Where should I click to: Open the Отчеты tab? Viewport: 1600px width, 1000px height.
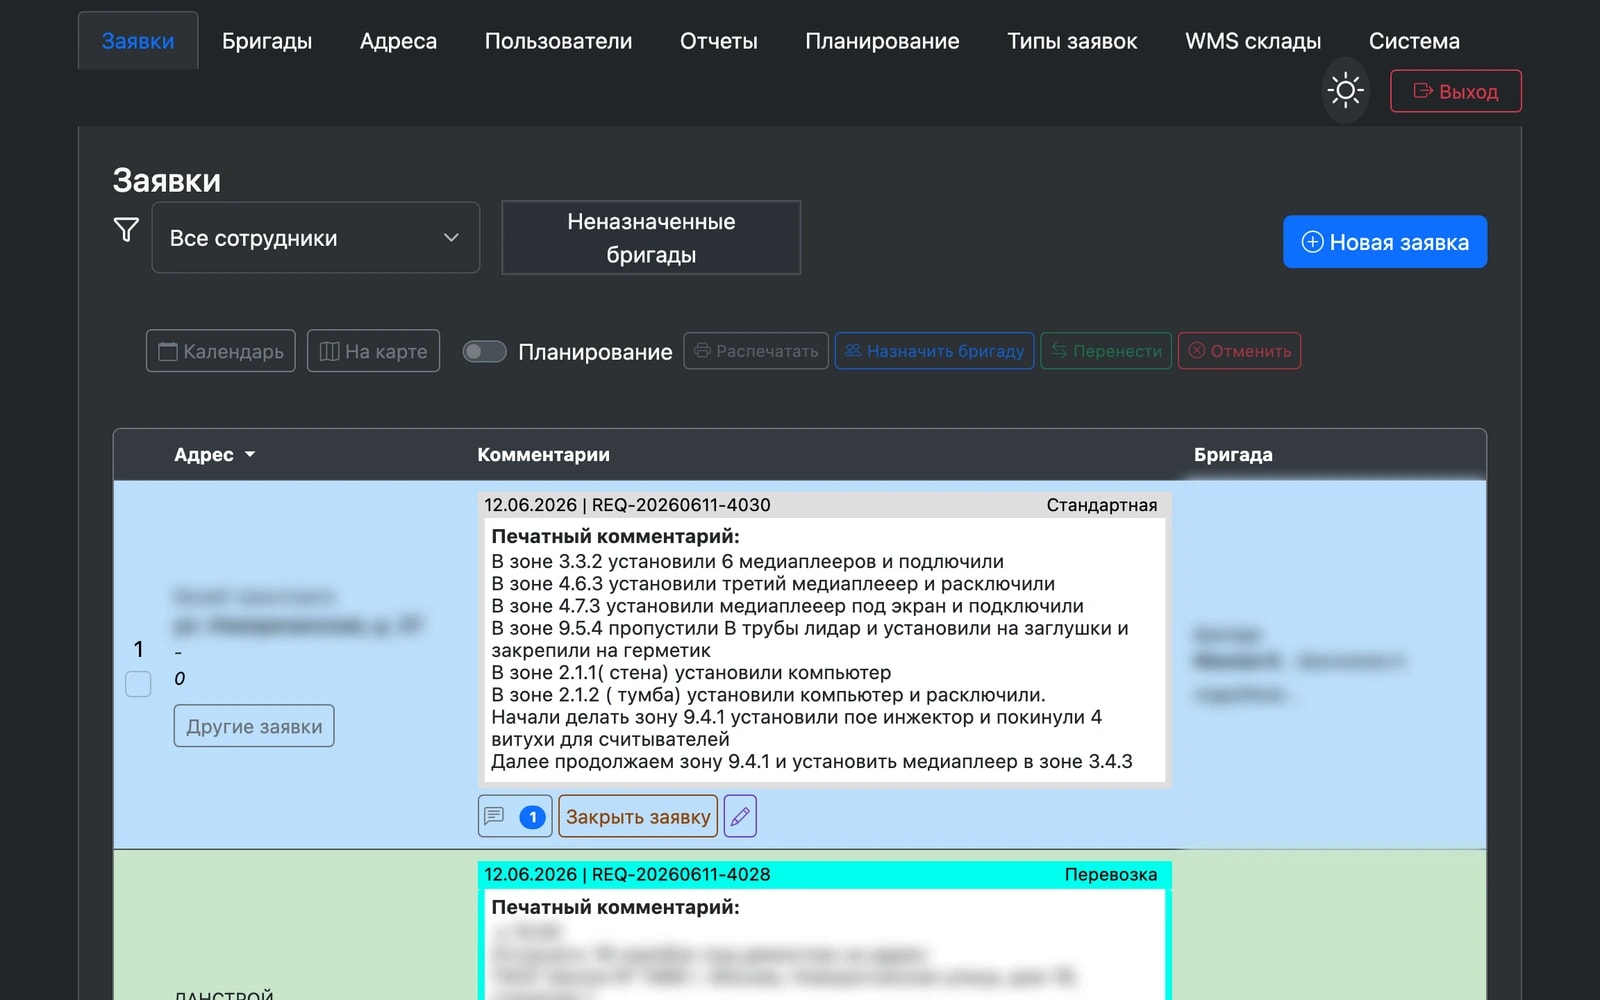pos(719,41)
